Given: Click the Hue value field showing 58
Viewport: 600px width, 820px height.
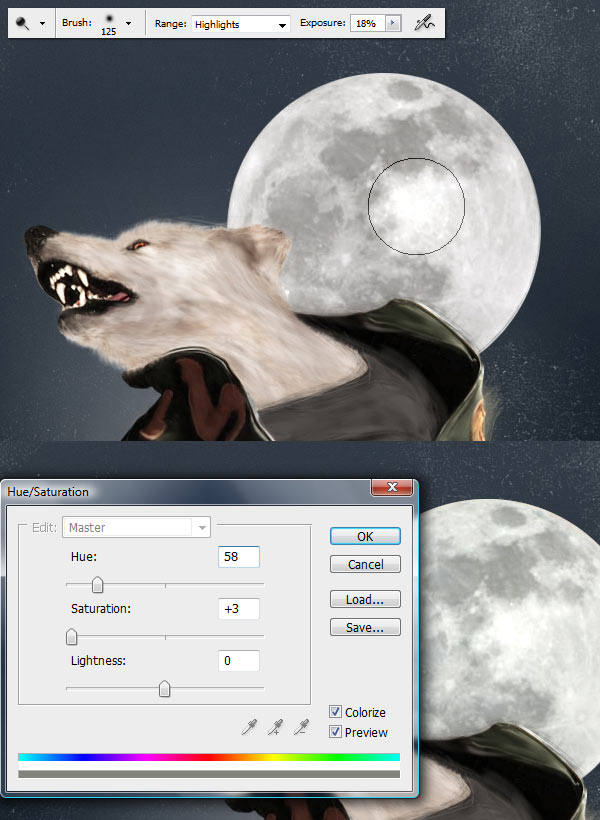Looking at the screenshot, I should (x=239, y=557).
